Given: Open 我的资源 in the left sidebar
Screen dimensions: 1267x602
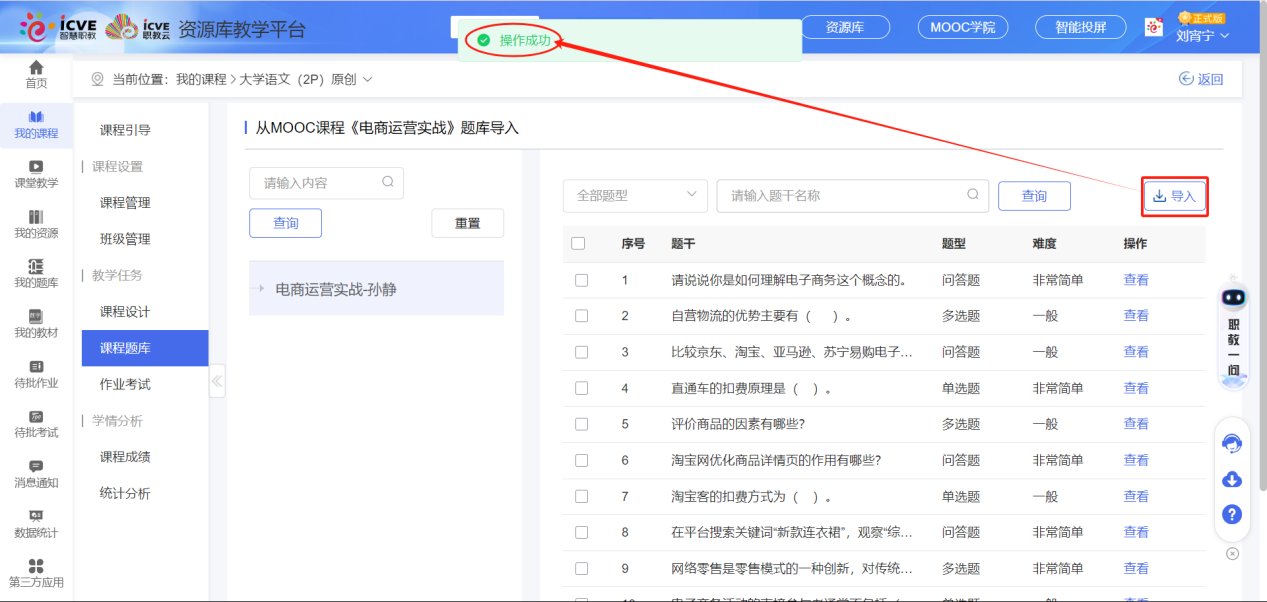Looking at the screenshot, I should [36, 224].
